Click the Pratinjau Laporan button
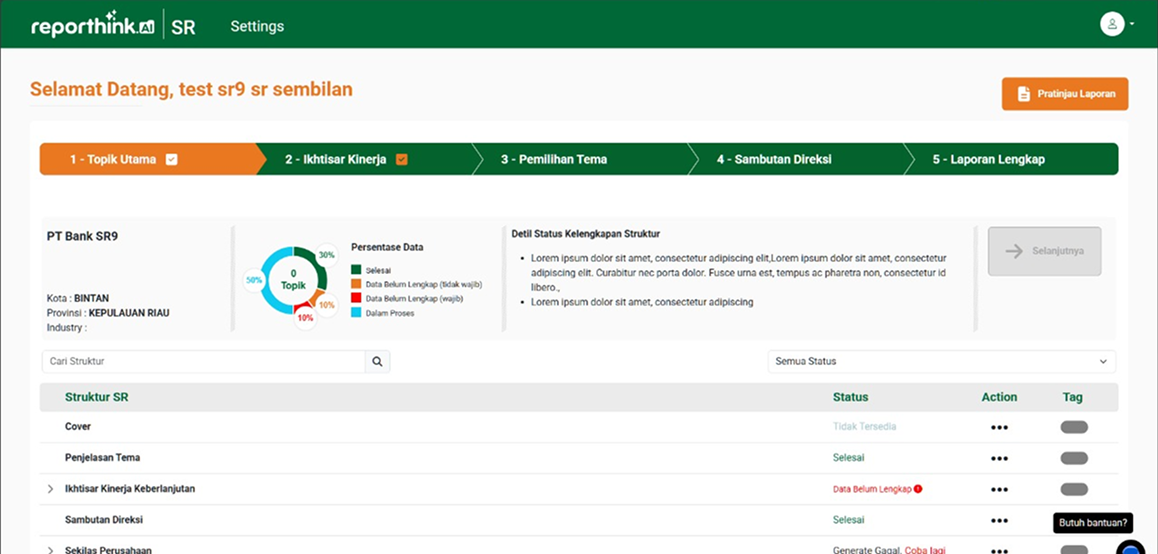Image resolution: width=1158 pixels, height=554 pixels. pos(1065,94)
